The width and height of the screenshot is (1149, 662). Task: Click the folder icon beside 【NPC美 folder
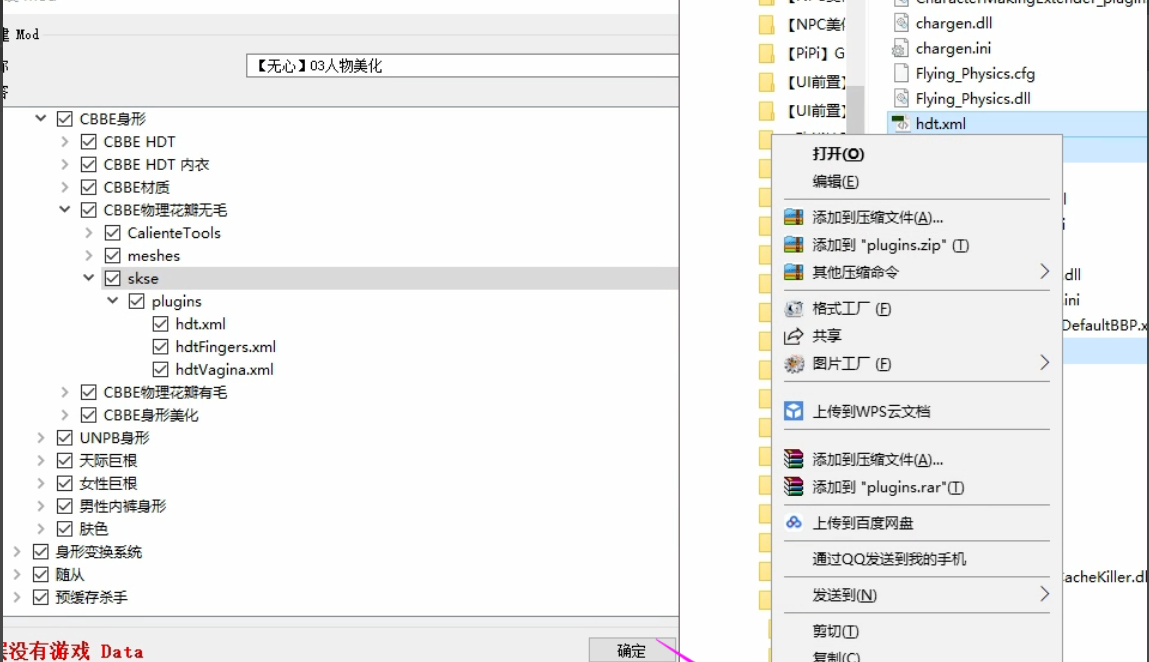[766, 25]
